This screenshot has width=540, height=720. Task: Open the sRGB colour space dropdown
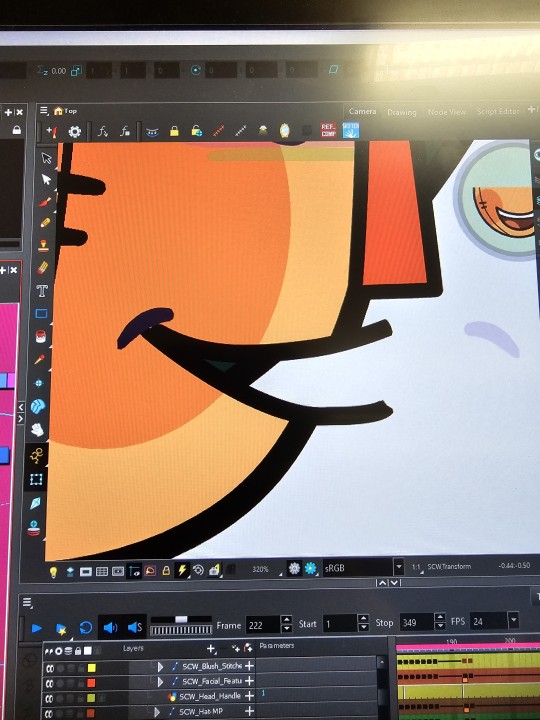click(399, 566)
